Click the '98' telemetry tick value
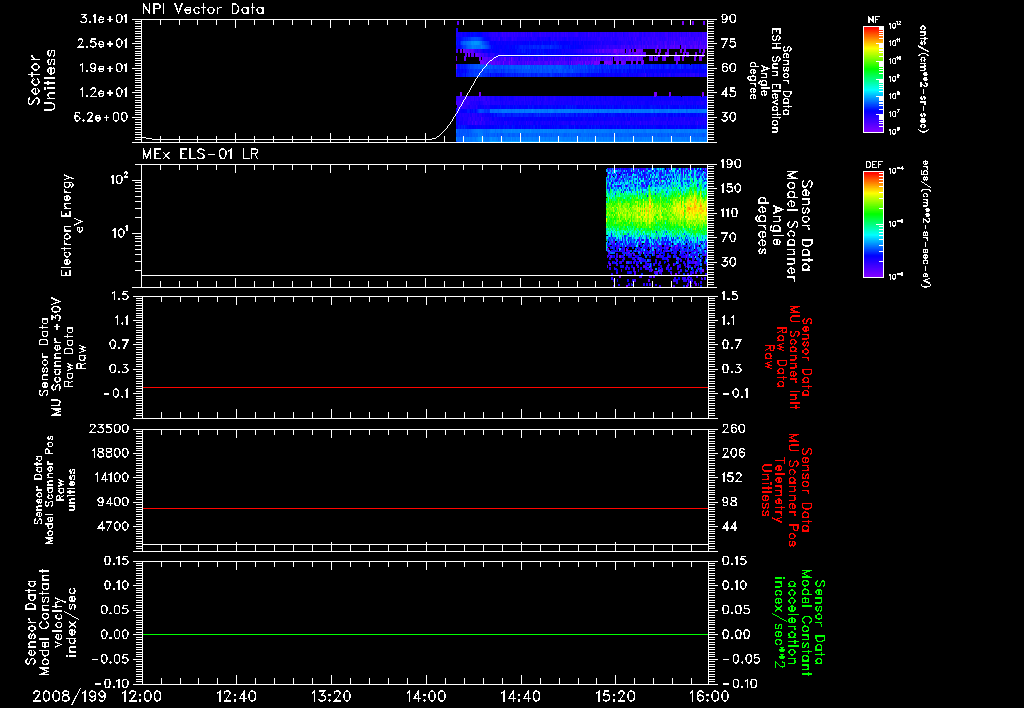The height and width of the screenshot is (708, 1024). (729, 502)
